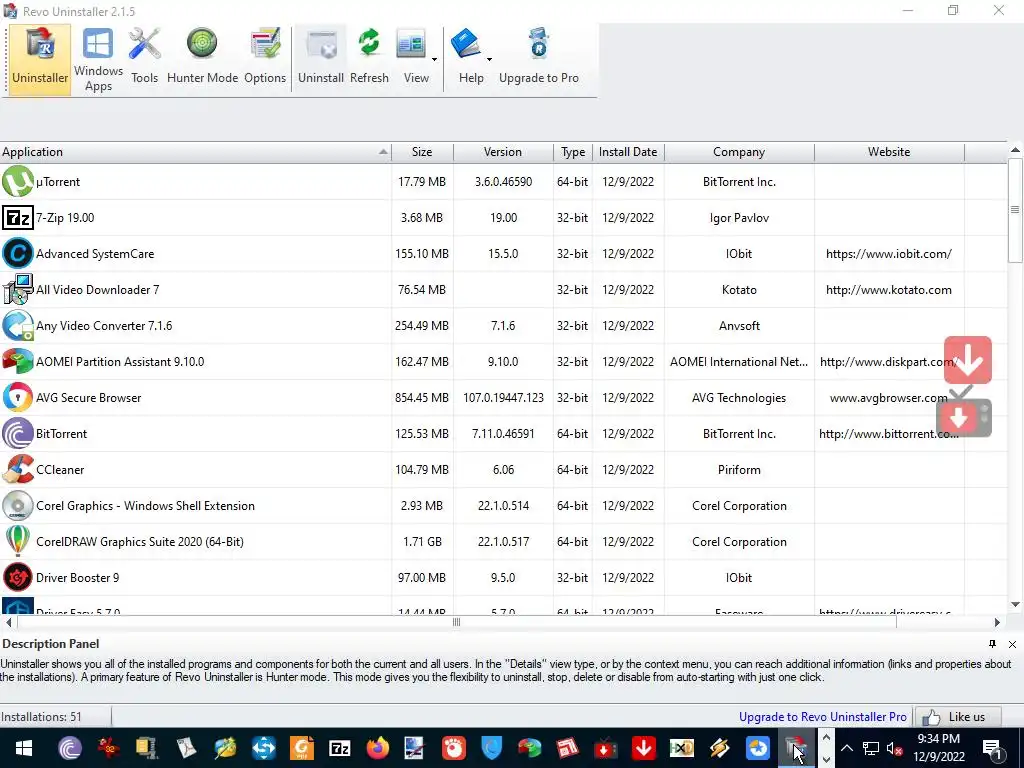Click 'Upgrade to Revo Uninstaller Pro' link

[822, 716]
